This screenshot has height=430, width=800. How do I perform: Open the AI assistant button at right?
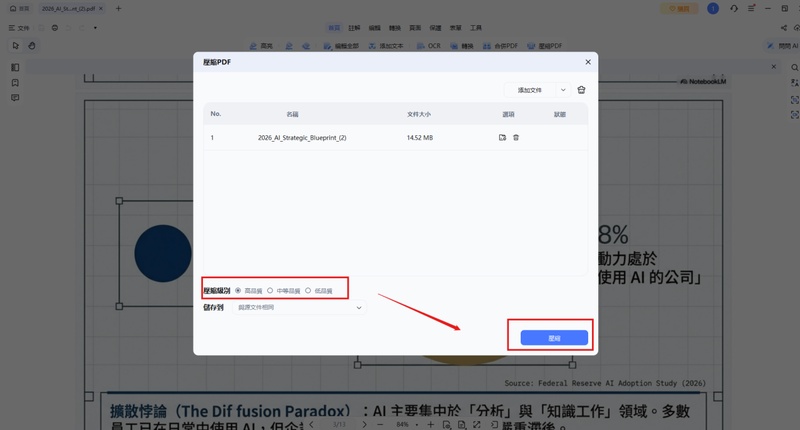[783, 46]
